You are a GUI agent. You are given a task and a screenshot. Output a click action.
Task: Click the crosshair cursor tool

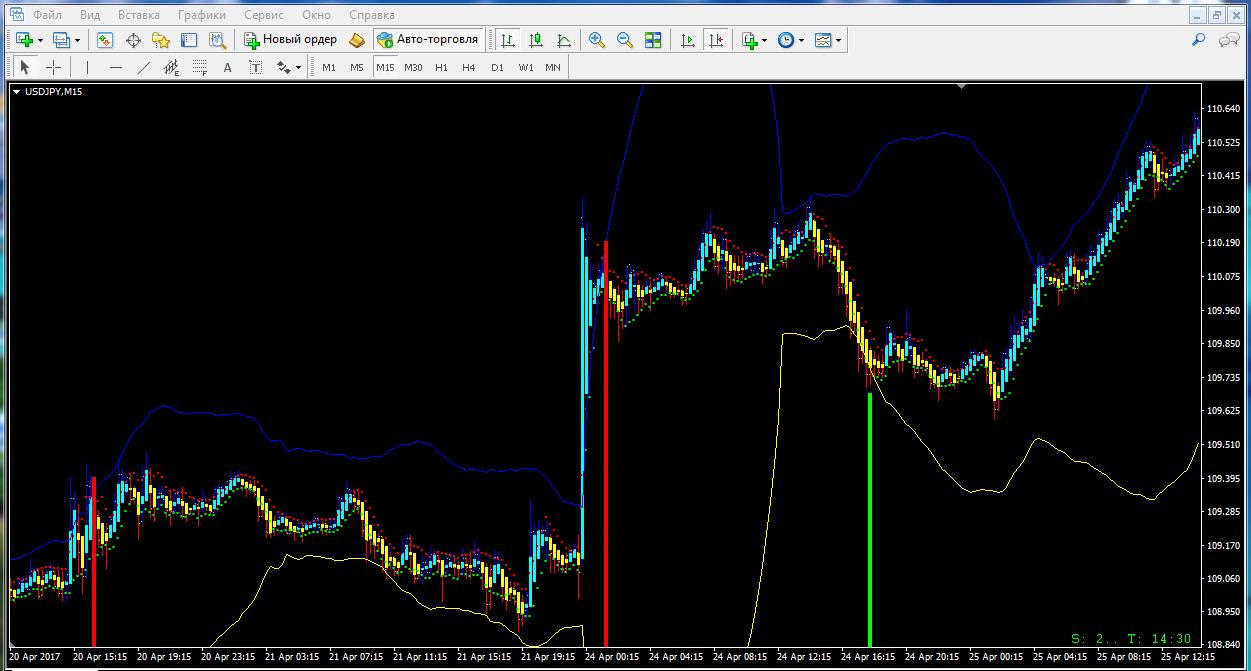(54, 67)
